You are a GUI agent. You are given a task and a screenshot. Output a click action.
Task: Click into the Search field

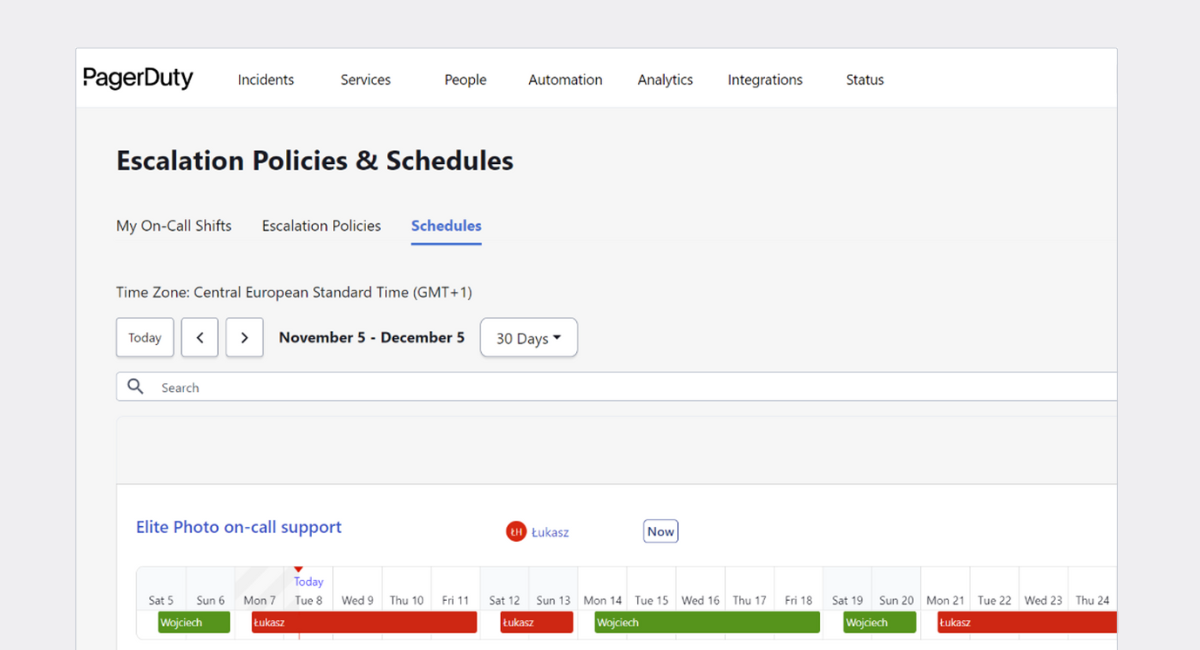[x=616, y=387]
